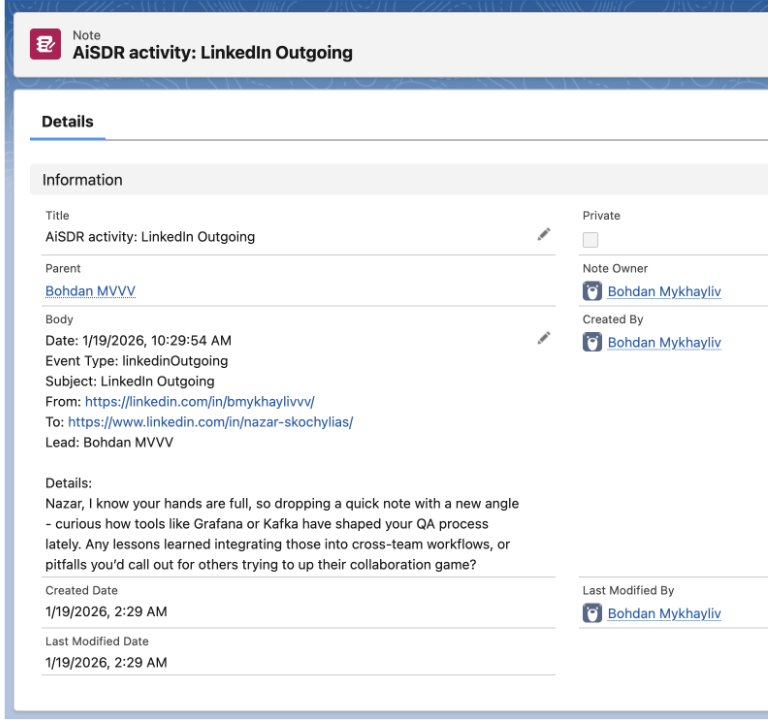The height and width of the screenshot is (720, 768).
Task: Click the 'Last Modified By' field label
Action: [x=628, y=591]
